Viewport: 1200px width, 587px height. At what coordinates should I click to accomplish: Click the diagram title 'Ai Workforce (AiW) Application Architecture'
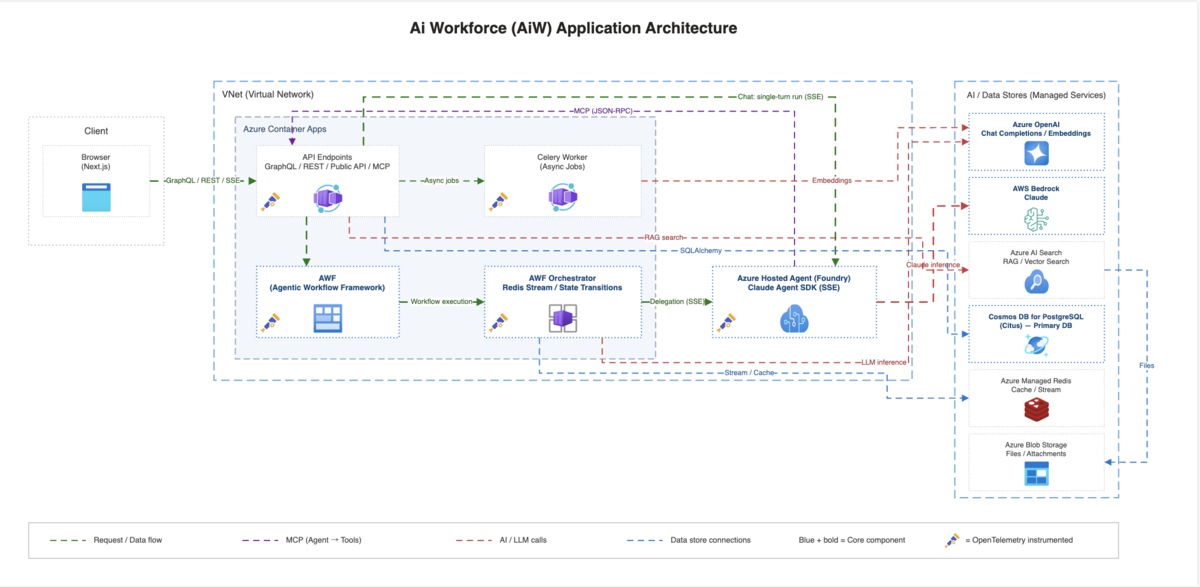pos(574,28)
